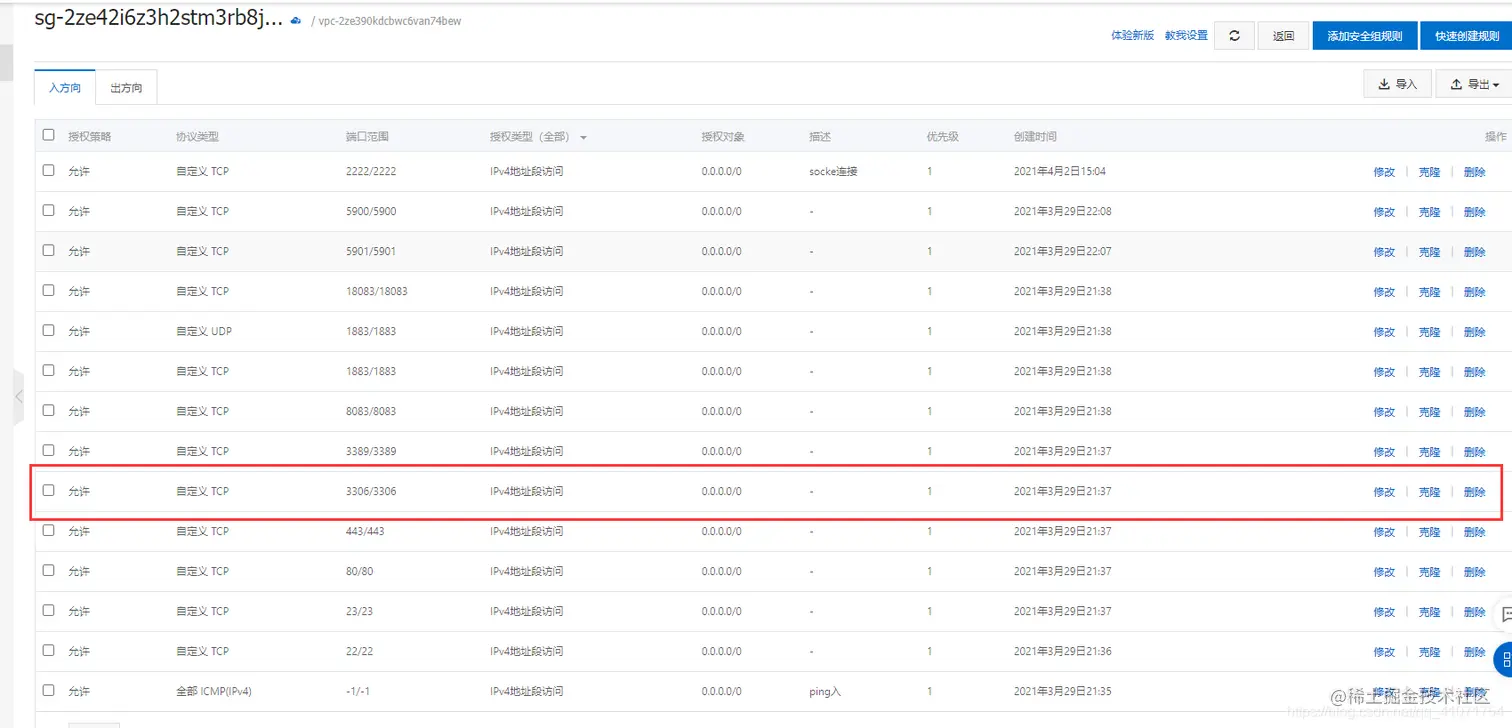Click 删除 for the 3306/3306 rule
Image resolution: width=1512 pixels, height=728 pixels.
[x=1474, y=492]
